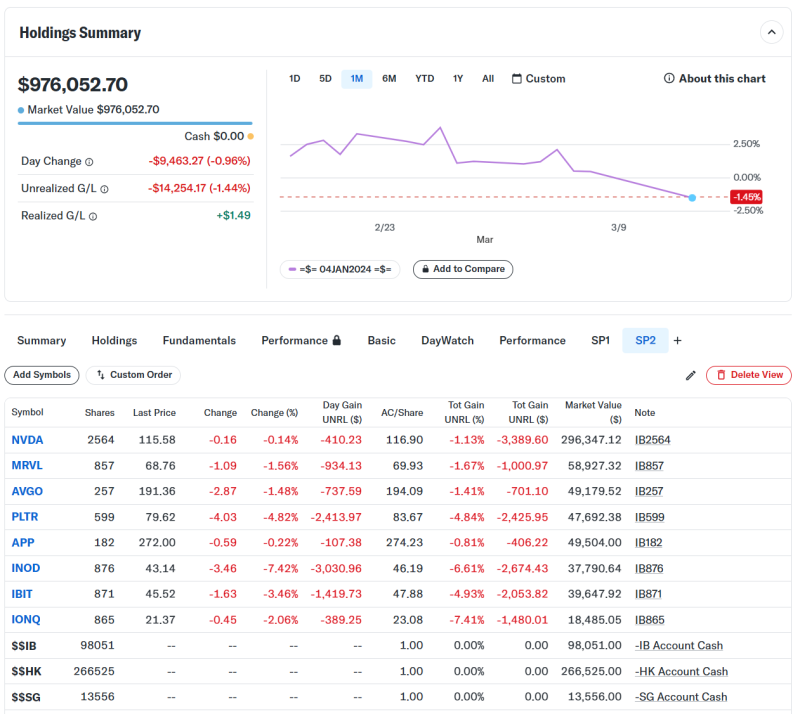Click the Add Symbols button
The width and height of the screenshot is (800, 714).
pyautogui.click(x=42, y=375)
